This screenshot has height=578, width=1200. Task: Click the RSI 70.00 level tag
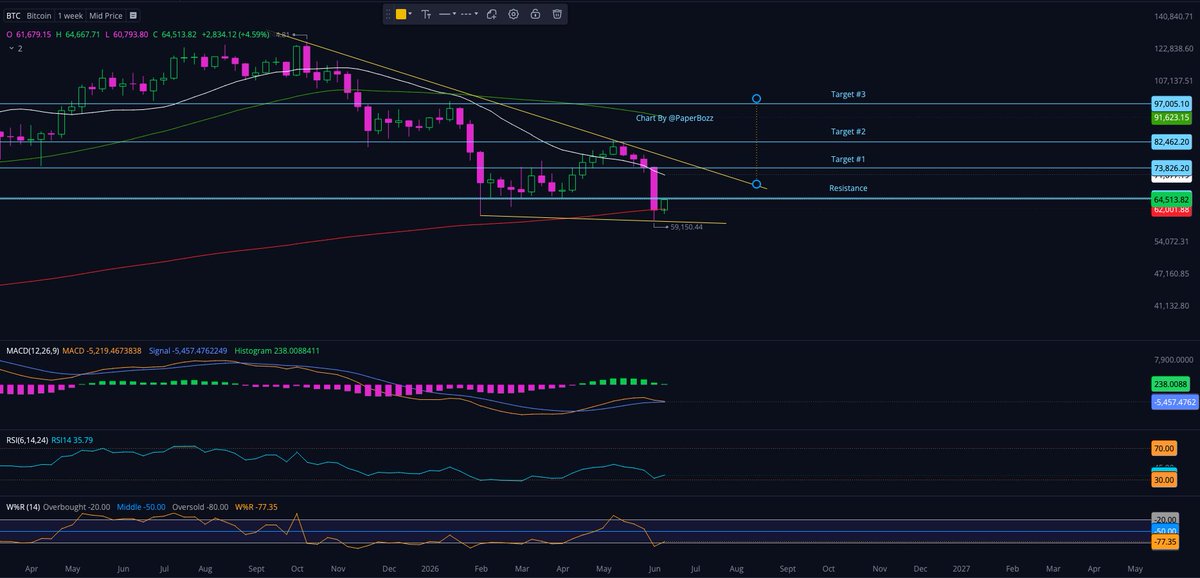coord(1163,449)
